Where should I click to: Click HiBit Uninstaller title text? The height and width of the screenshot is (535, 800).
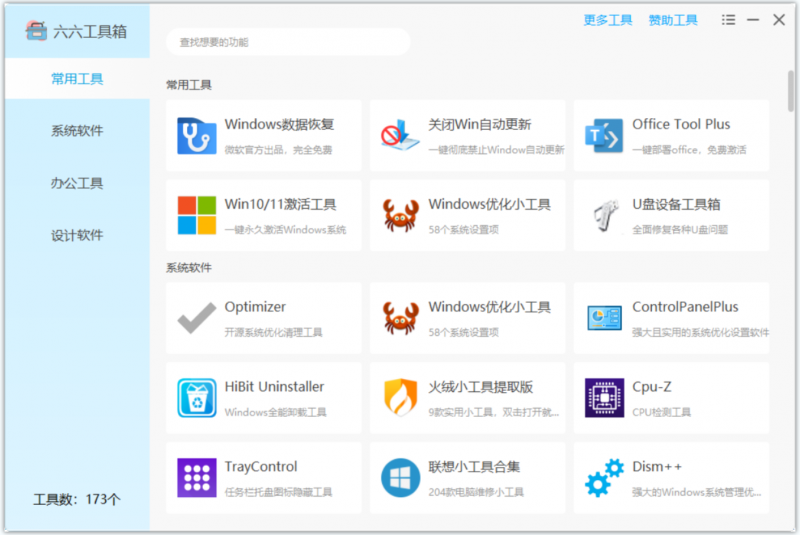(x=274, y=387)
